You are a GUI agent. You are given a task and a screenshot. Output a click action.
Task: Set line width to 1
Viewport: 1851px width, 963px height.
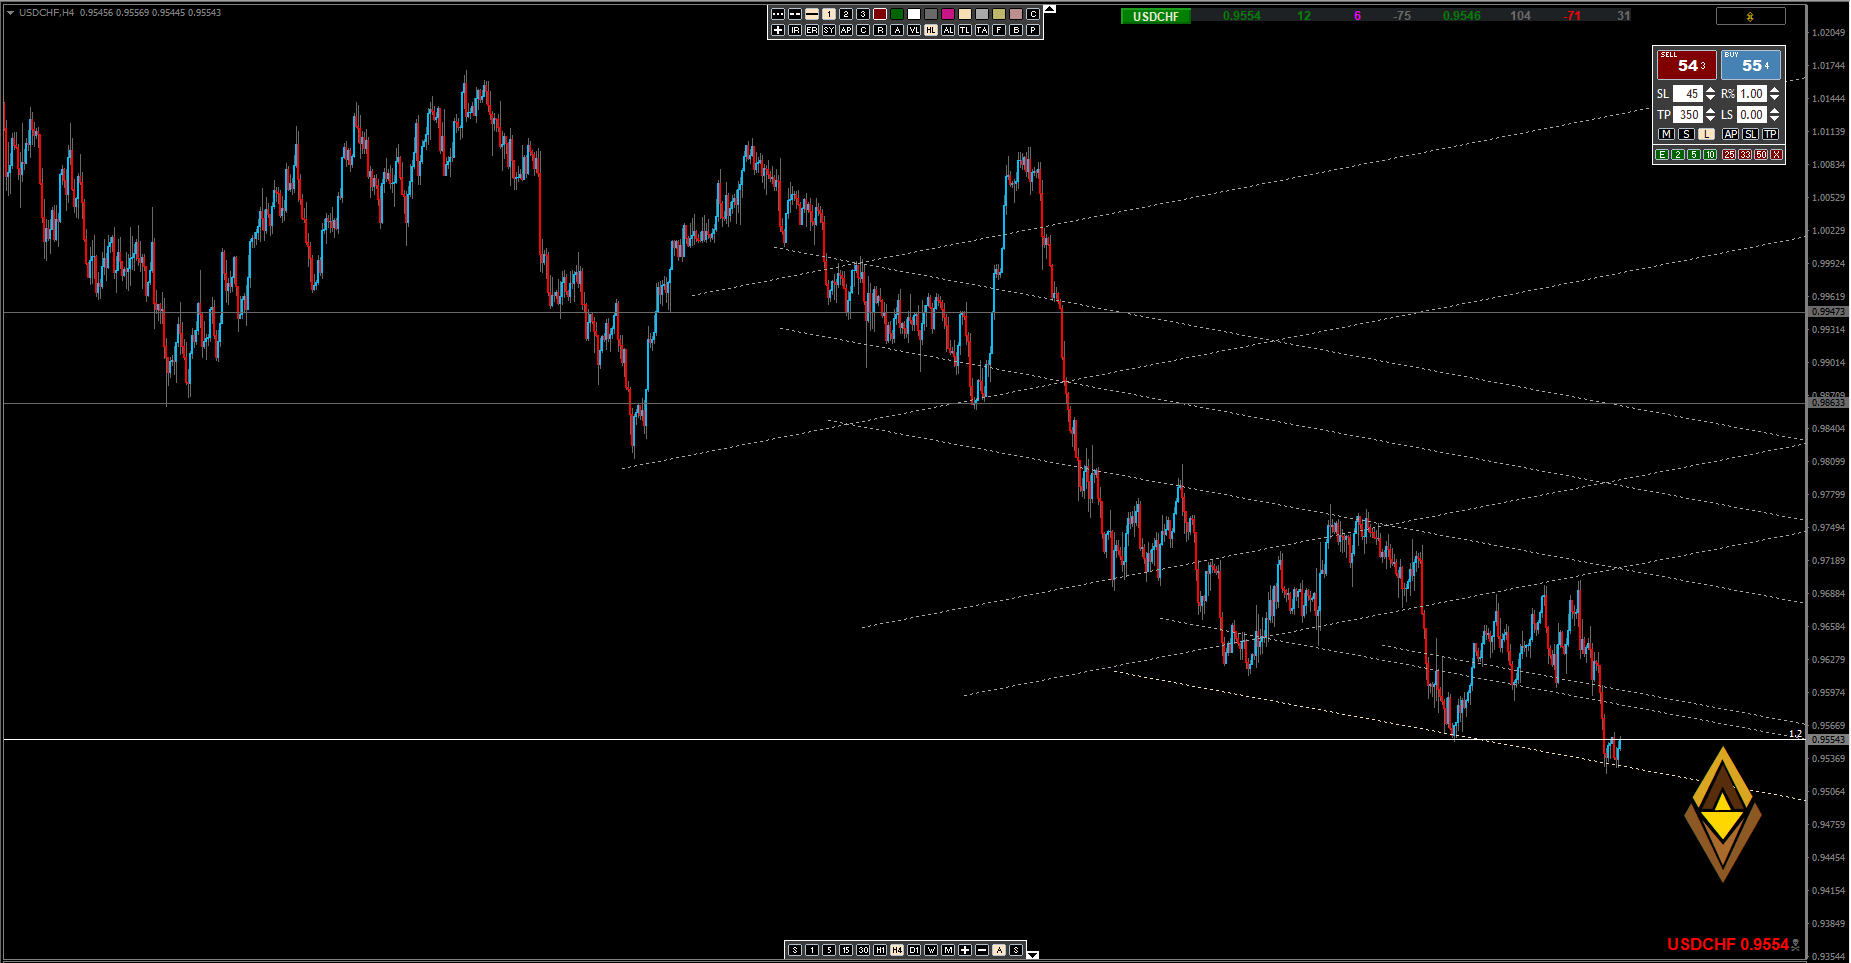pos(829,14)
